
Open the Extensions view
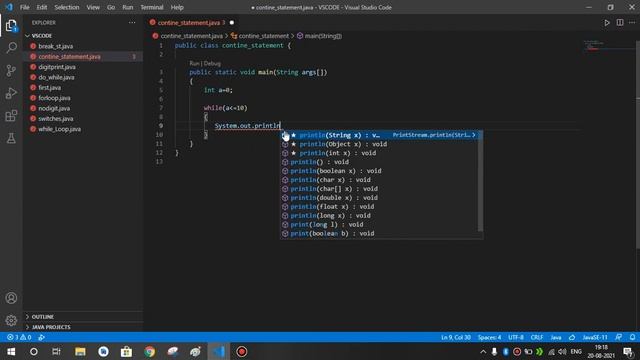(x=11, y=116)
